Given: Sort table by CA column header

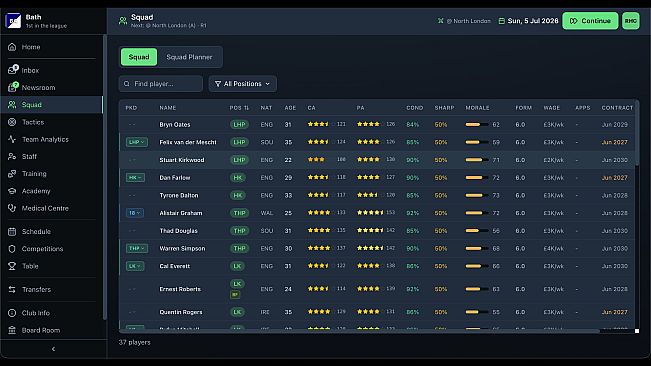Looking at the screenshot, I should tap(311, 108).
